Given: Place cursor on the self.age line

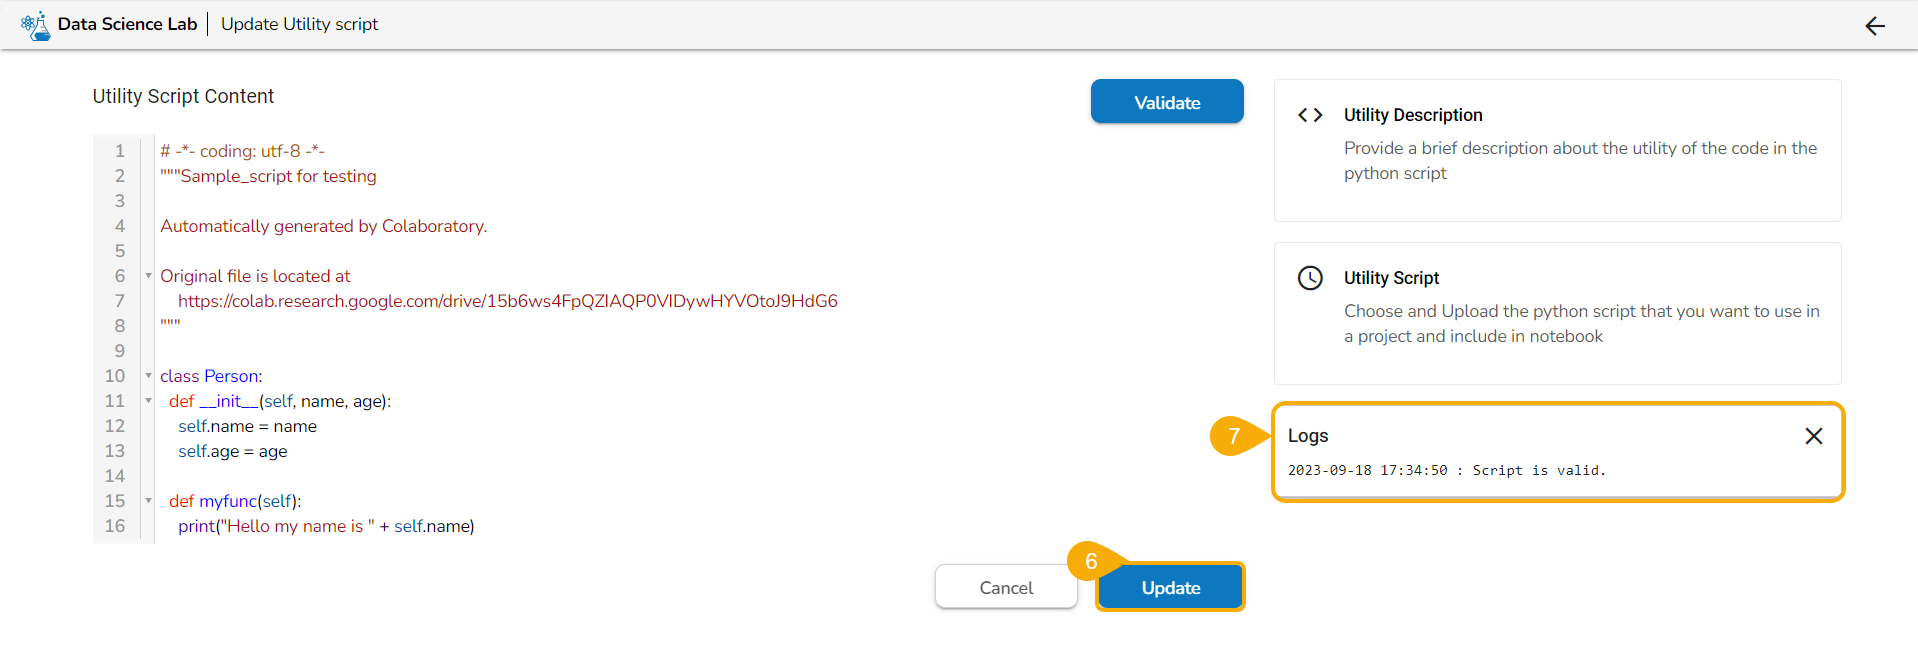Looking at the screenshot, I should coord(232,451).
